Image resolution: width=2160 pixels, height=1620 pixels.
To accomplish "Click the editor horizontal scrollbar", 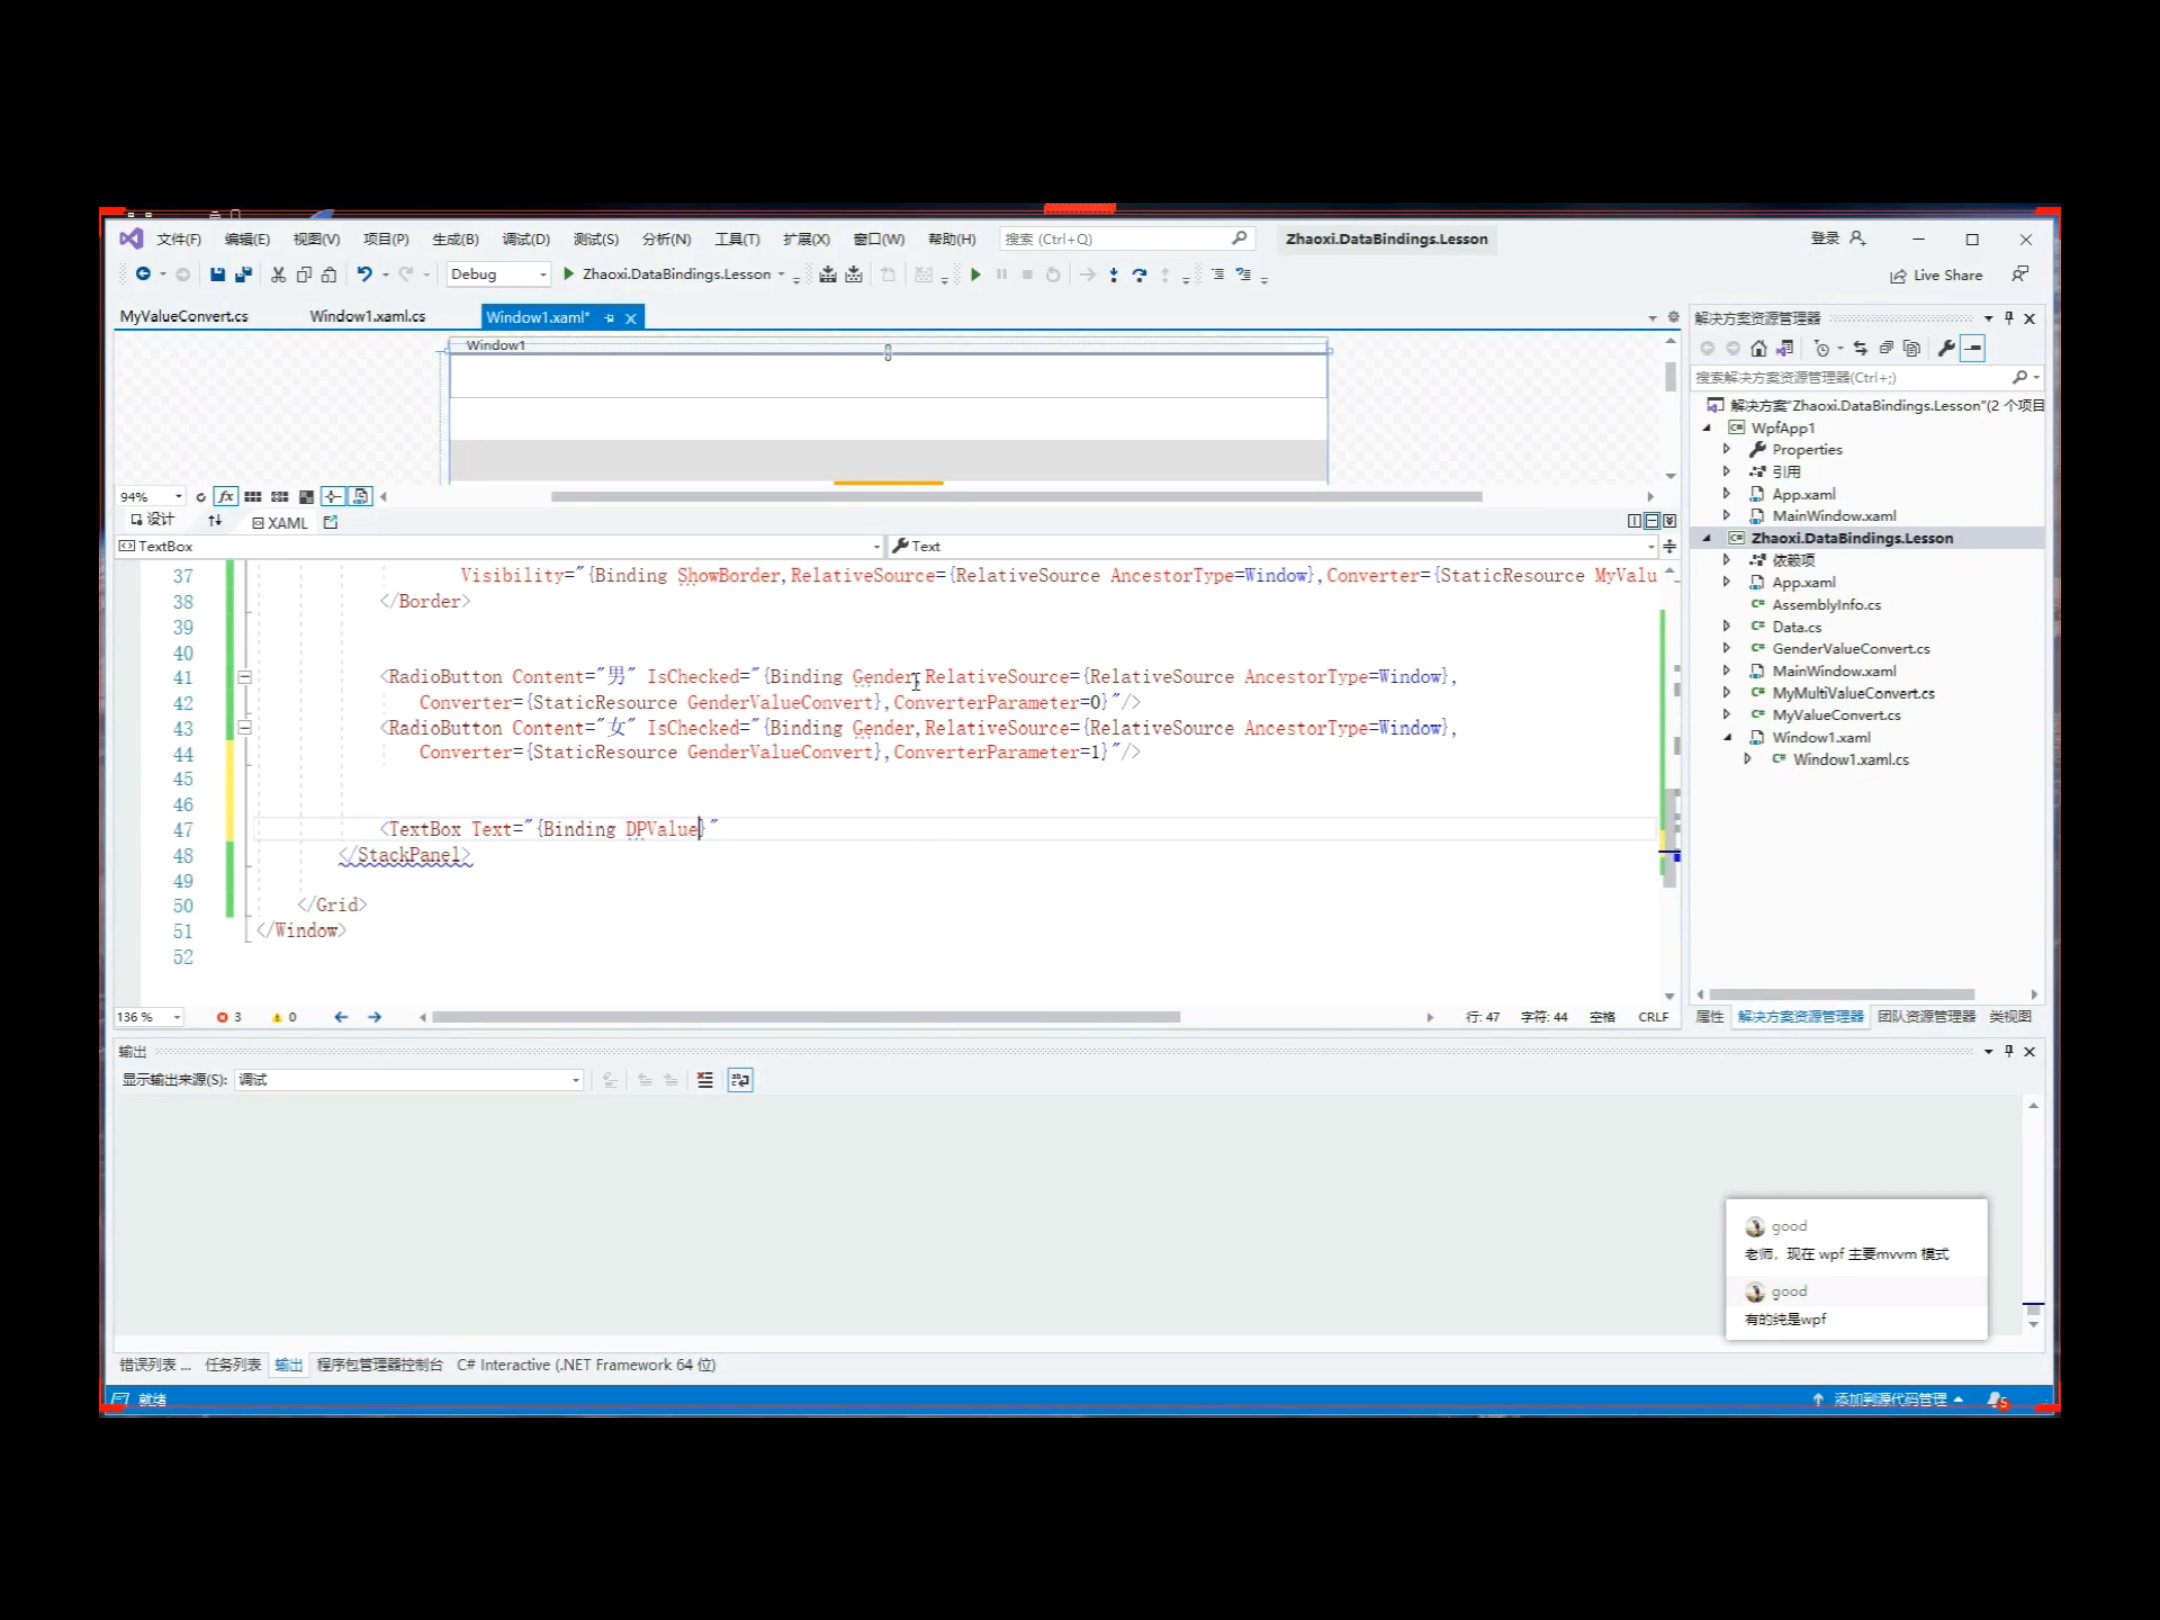I will pyautogui.click(x=805, y=1017).
